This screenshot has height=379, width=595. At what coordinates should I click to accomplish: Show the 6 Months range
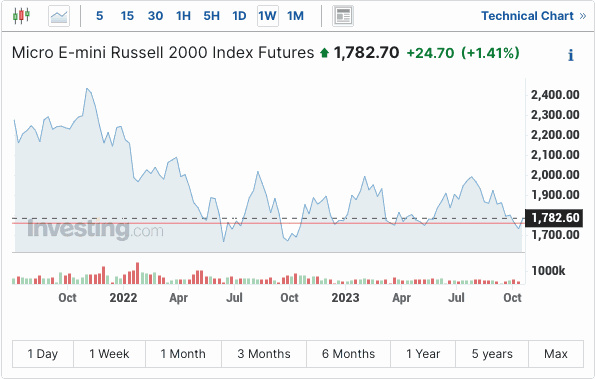(x=348, y=354)
